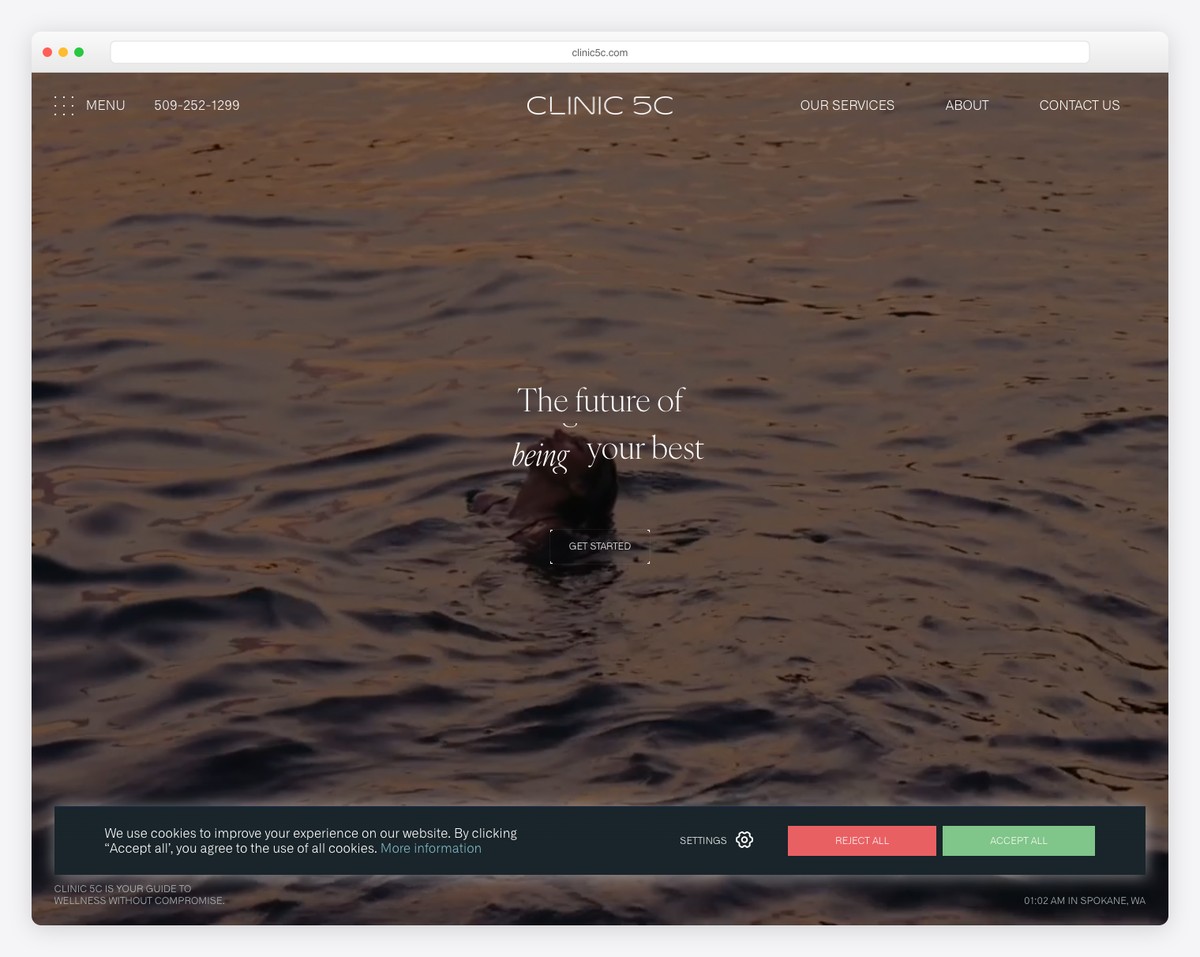Reject all cookies

(861, 840)
